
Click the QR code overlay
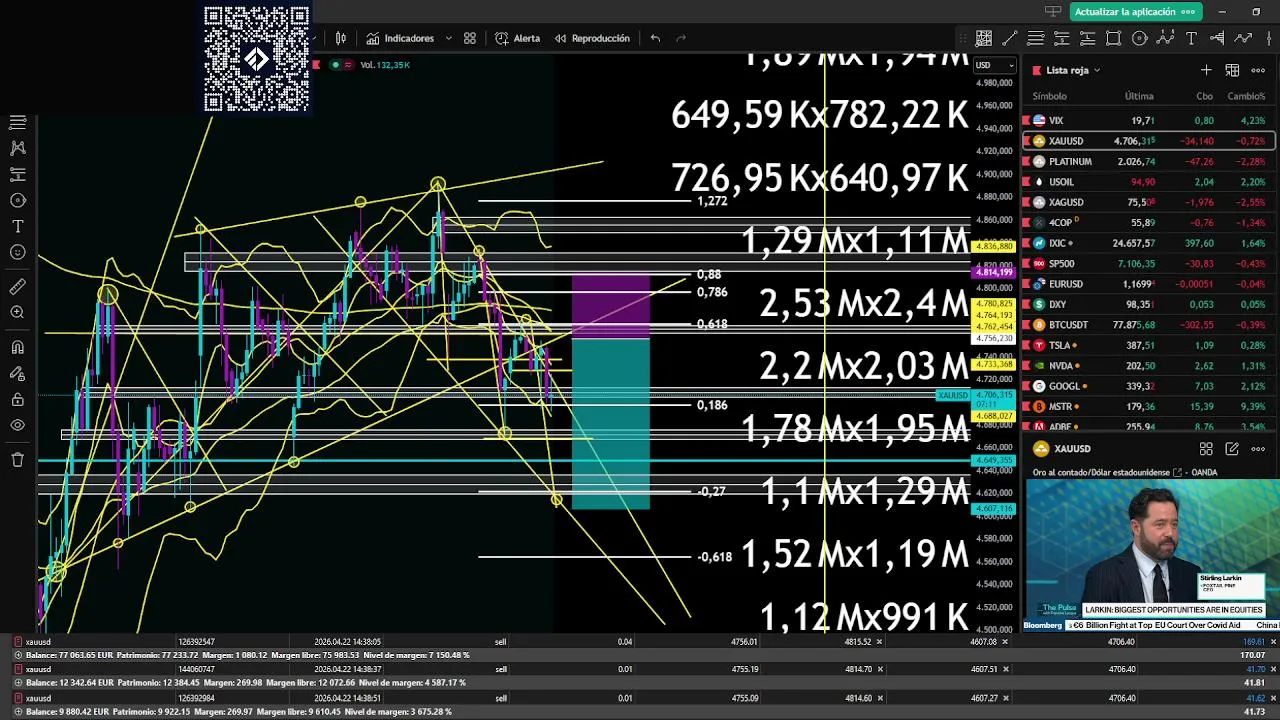click(257, 59)
